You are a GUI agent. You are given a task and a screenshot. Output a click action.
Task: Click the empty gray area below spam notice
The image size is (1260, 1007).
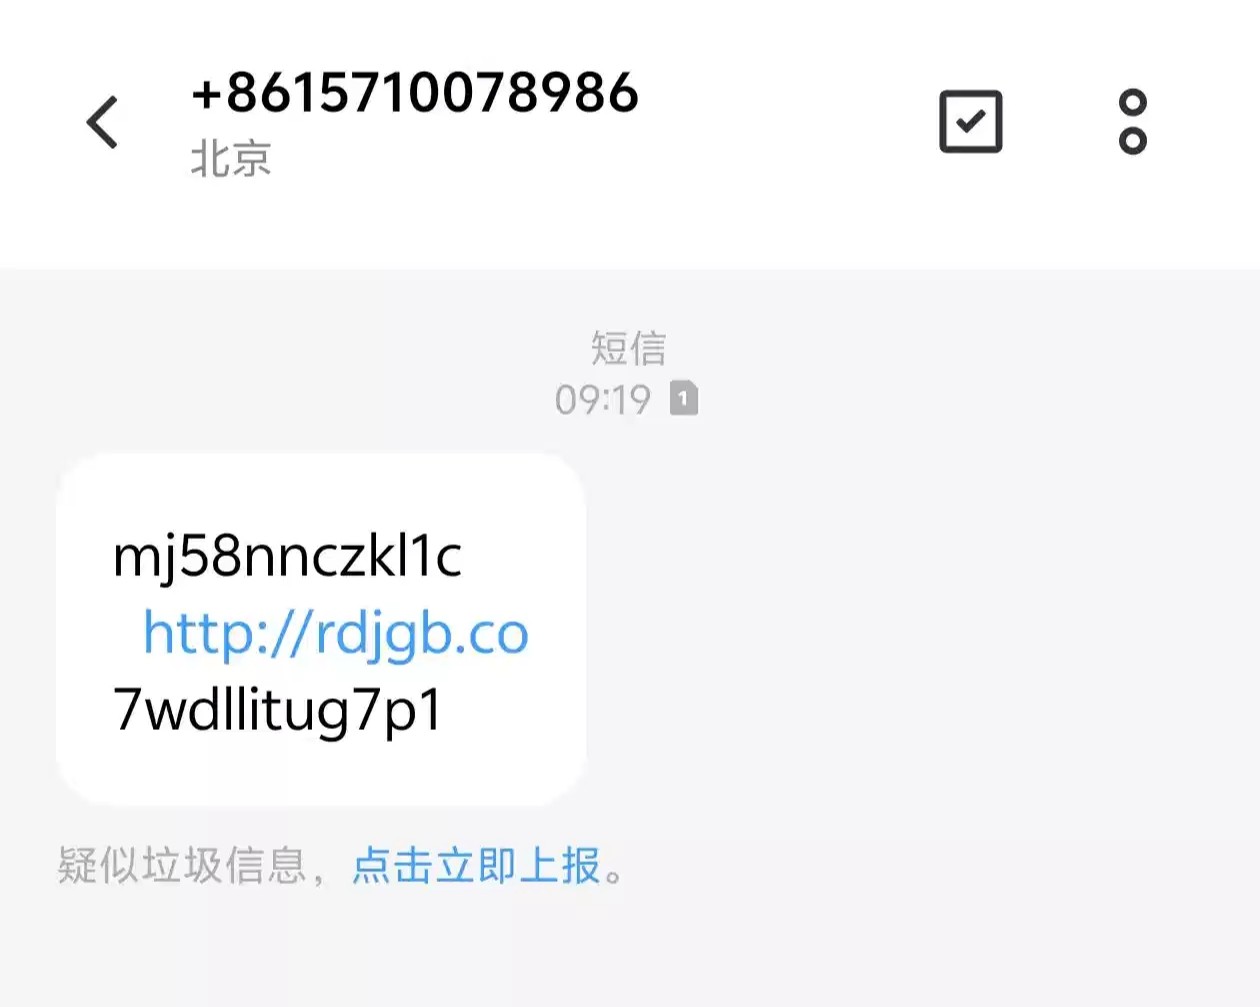click(630, 950)
